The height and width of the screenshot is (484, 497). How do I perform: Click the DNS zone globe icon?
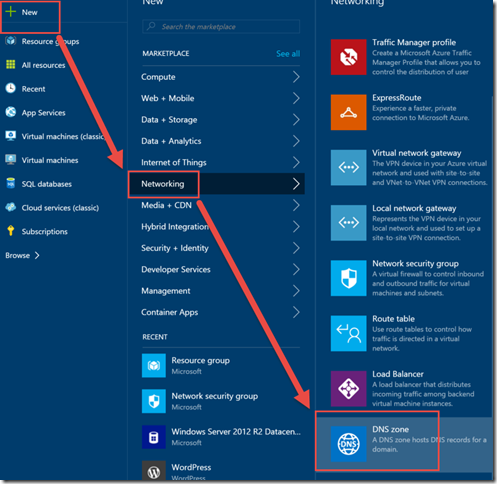click(348, 444)
